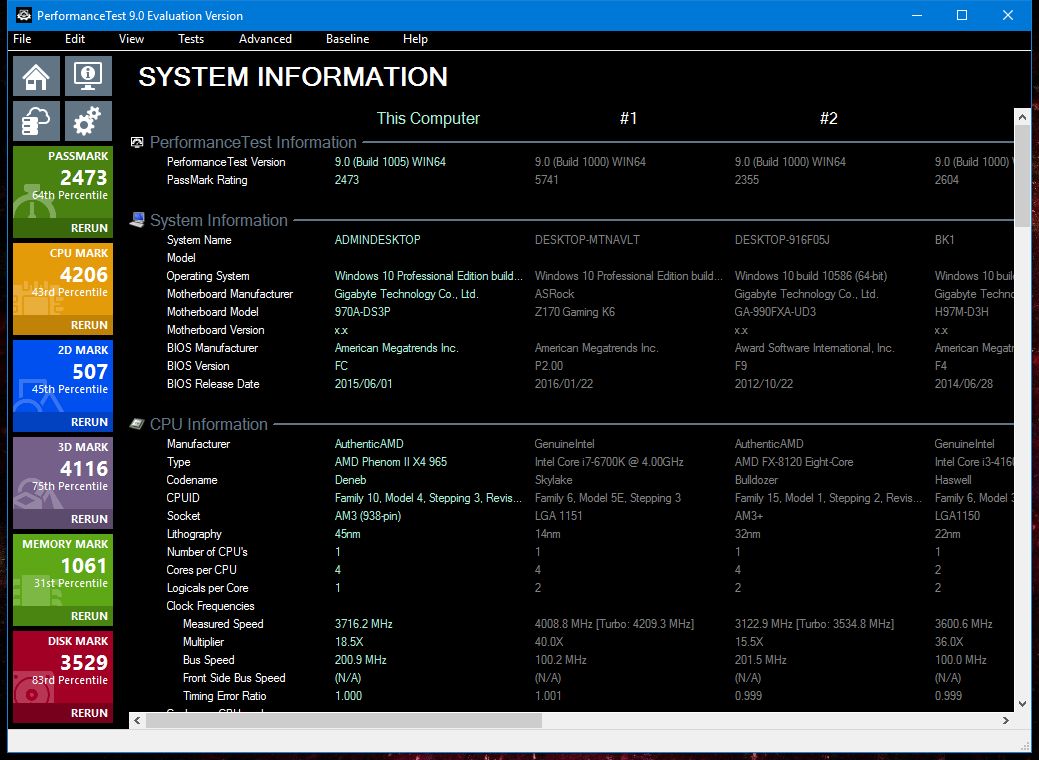Open the 2D Mark score tile
Image resolution: width=1039 pixels, height=760 pixels.
tap(63, 386)
